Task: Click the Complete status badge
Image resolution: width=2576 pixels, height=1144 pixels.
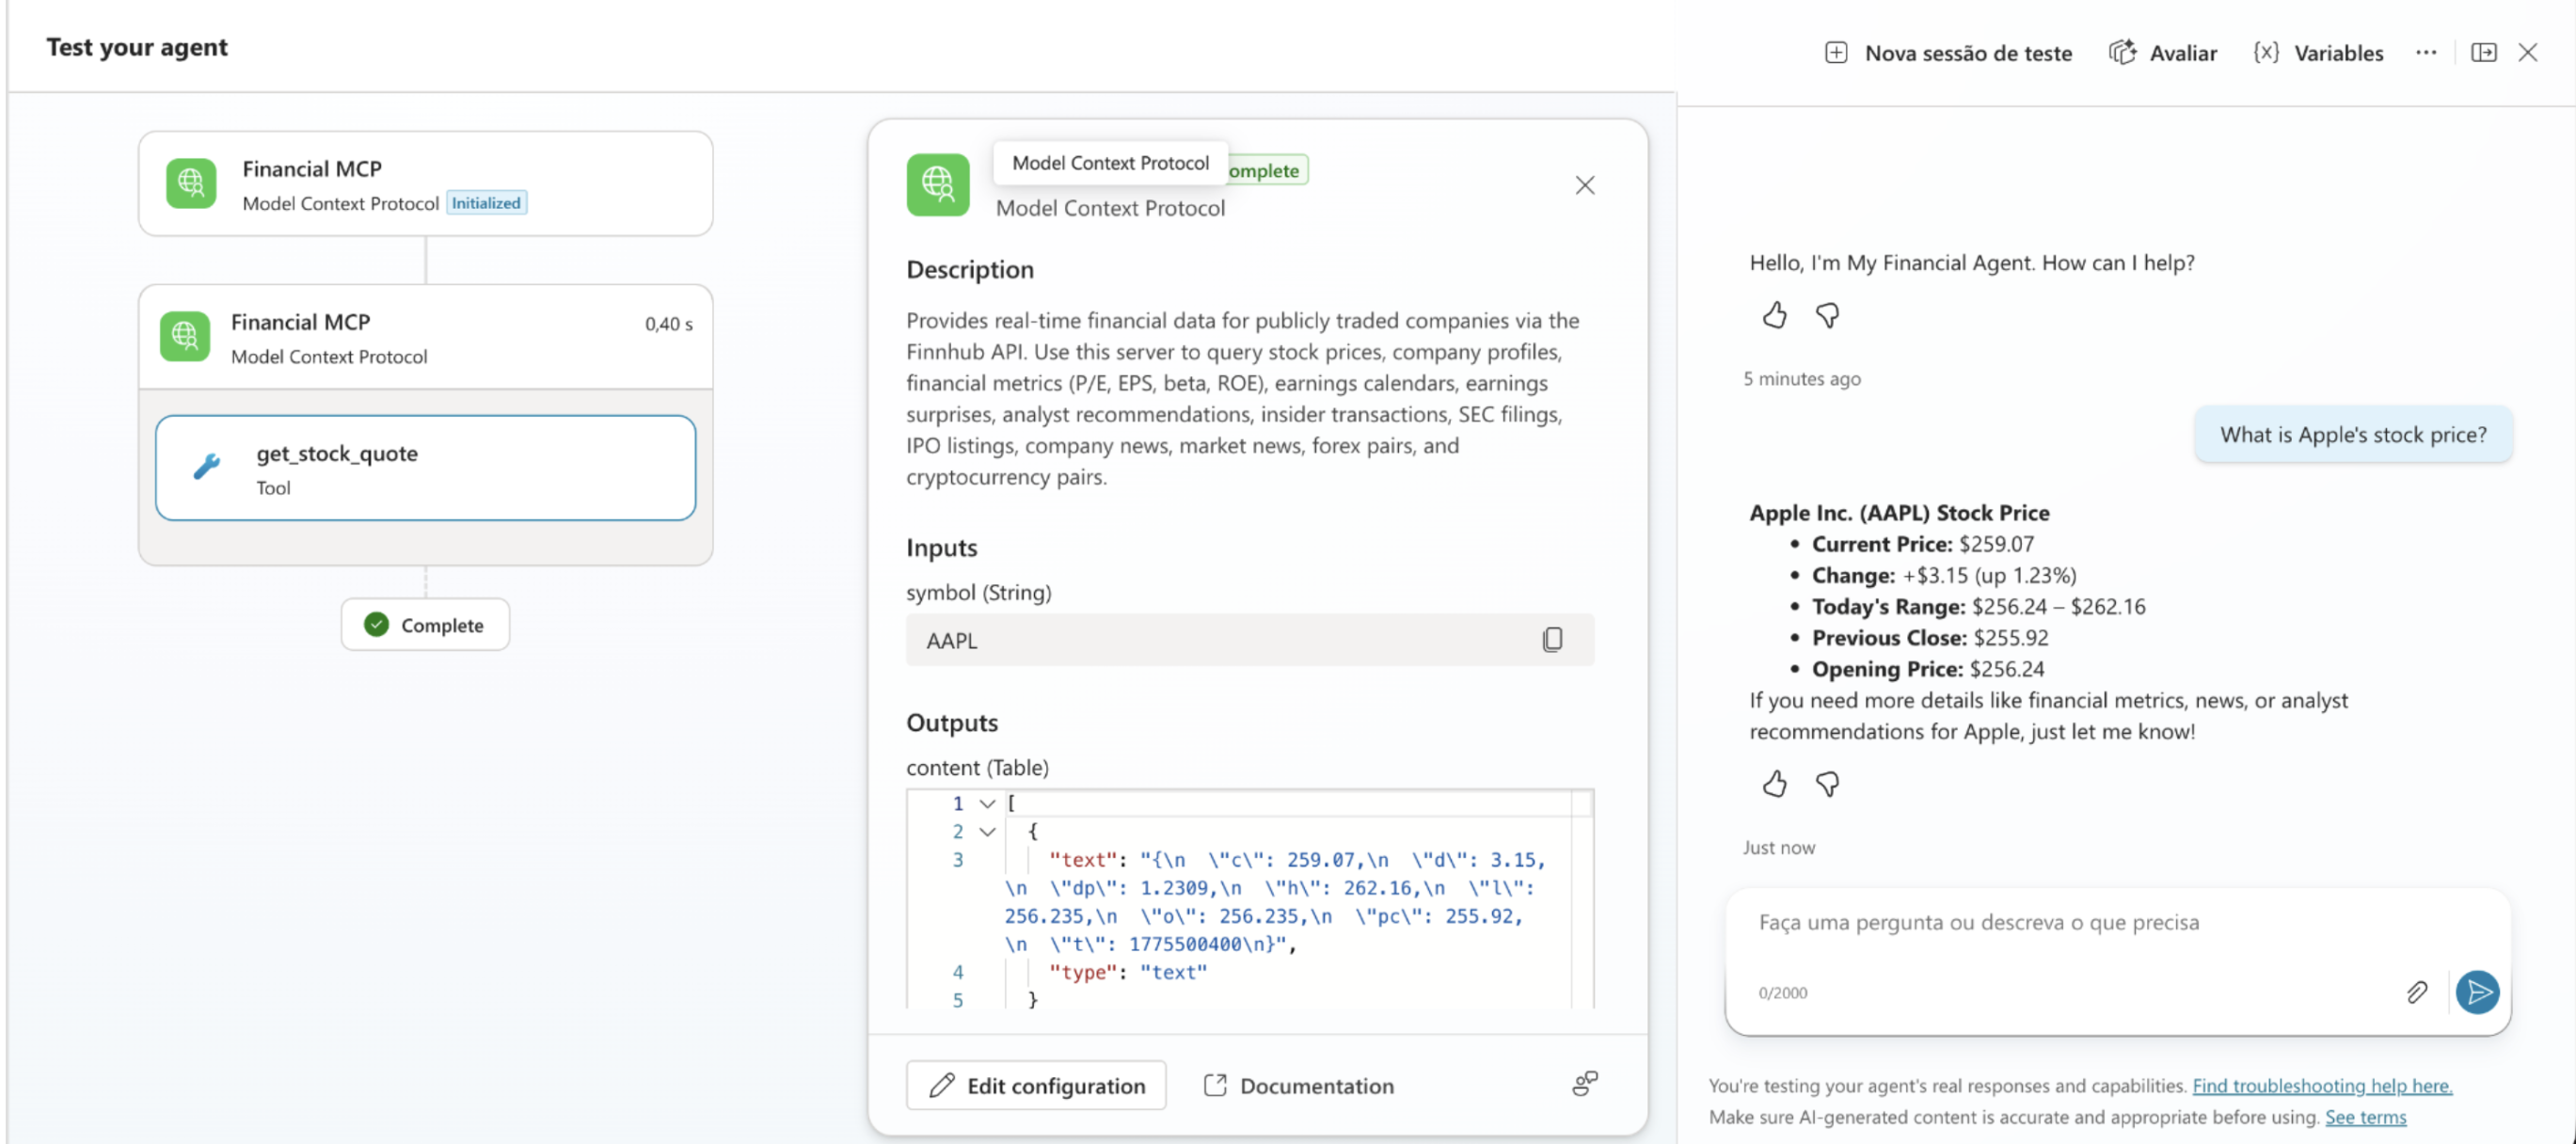Action: pyautogui.click(x=425, y=625)
